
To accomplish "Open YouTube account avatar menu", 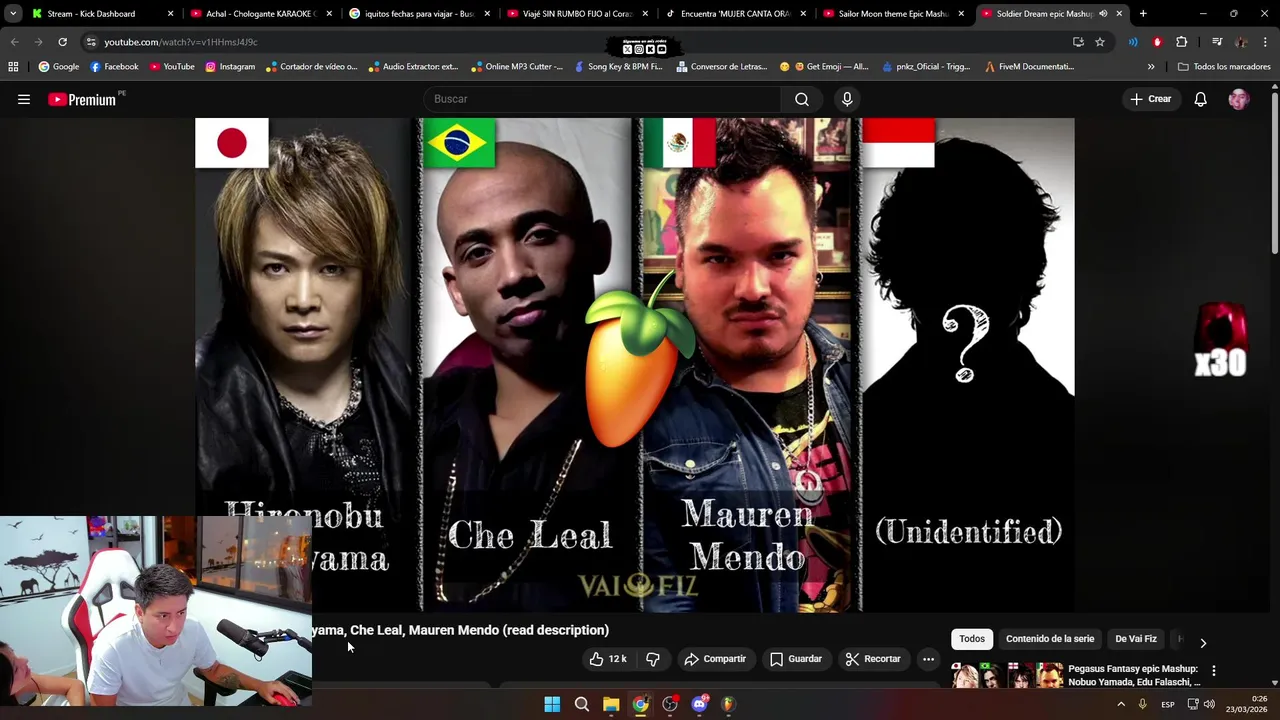I will 1239,99.
